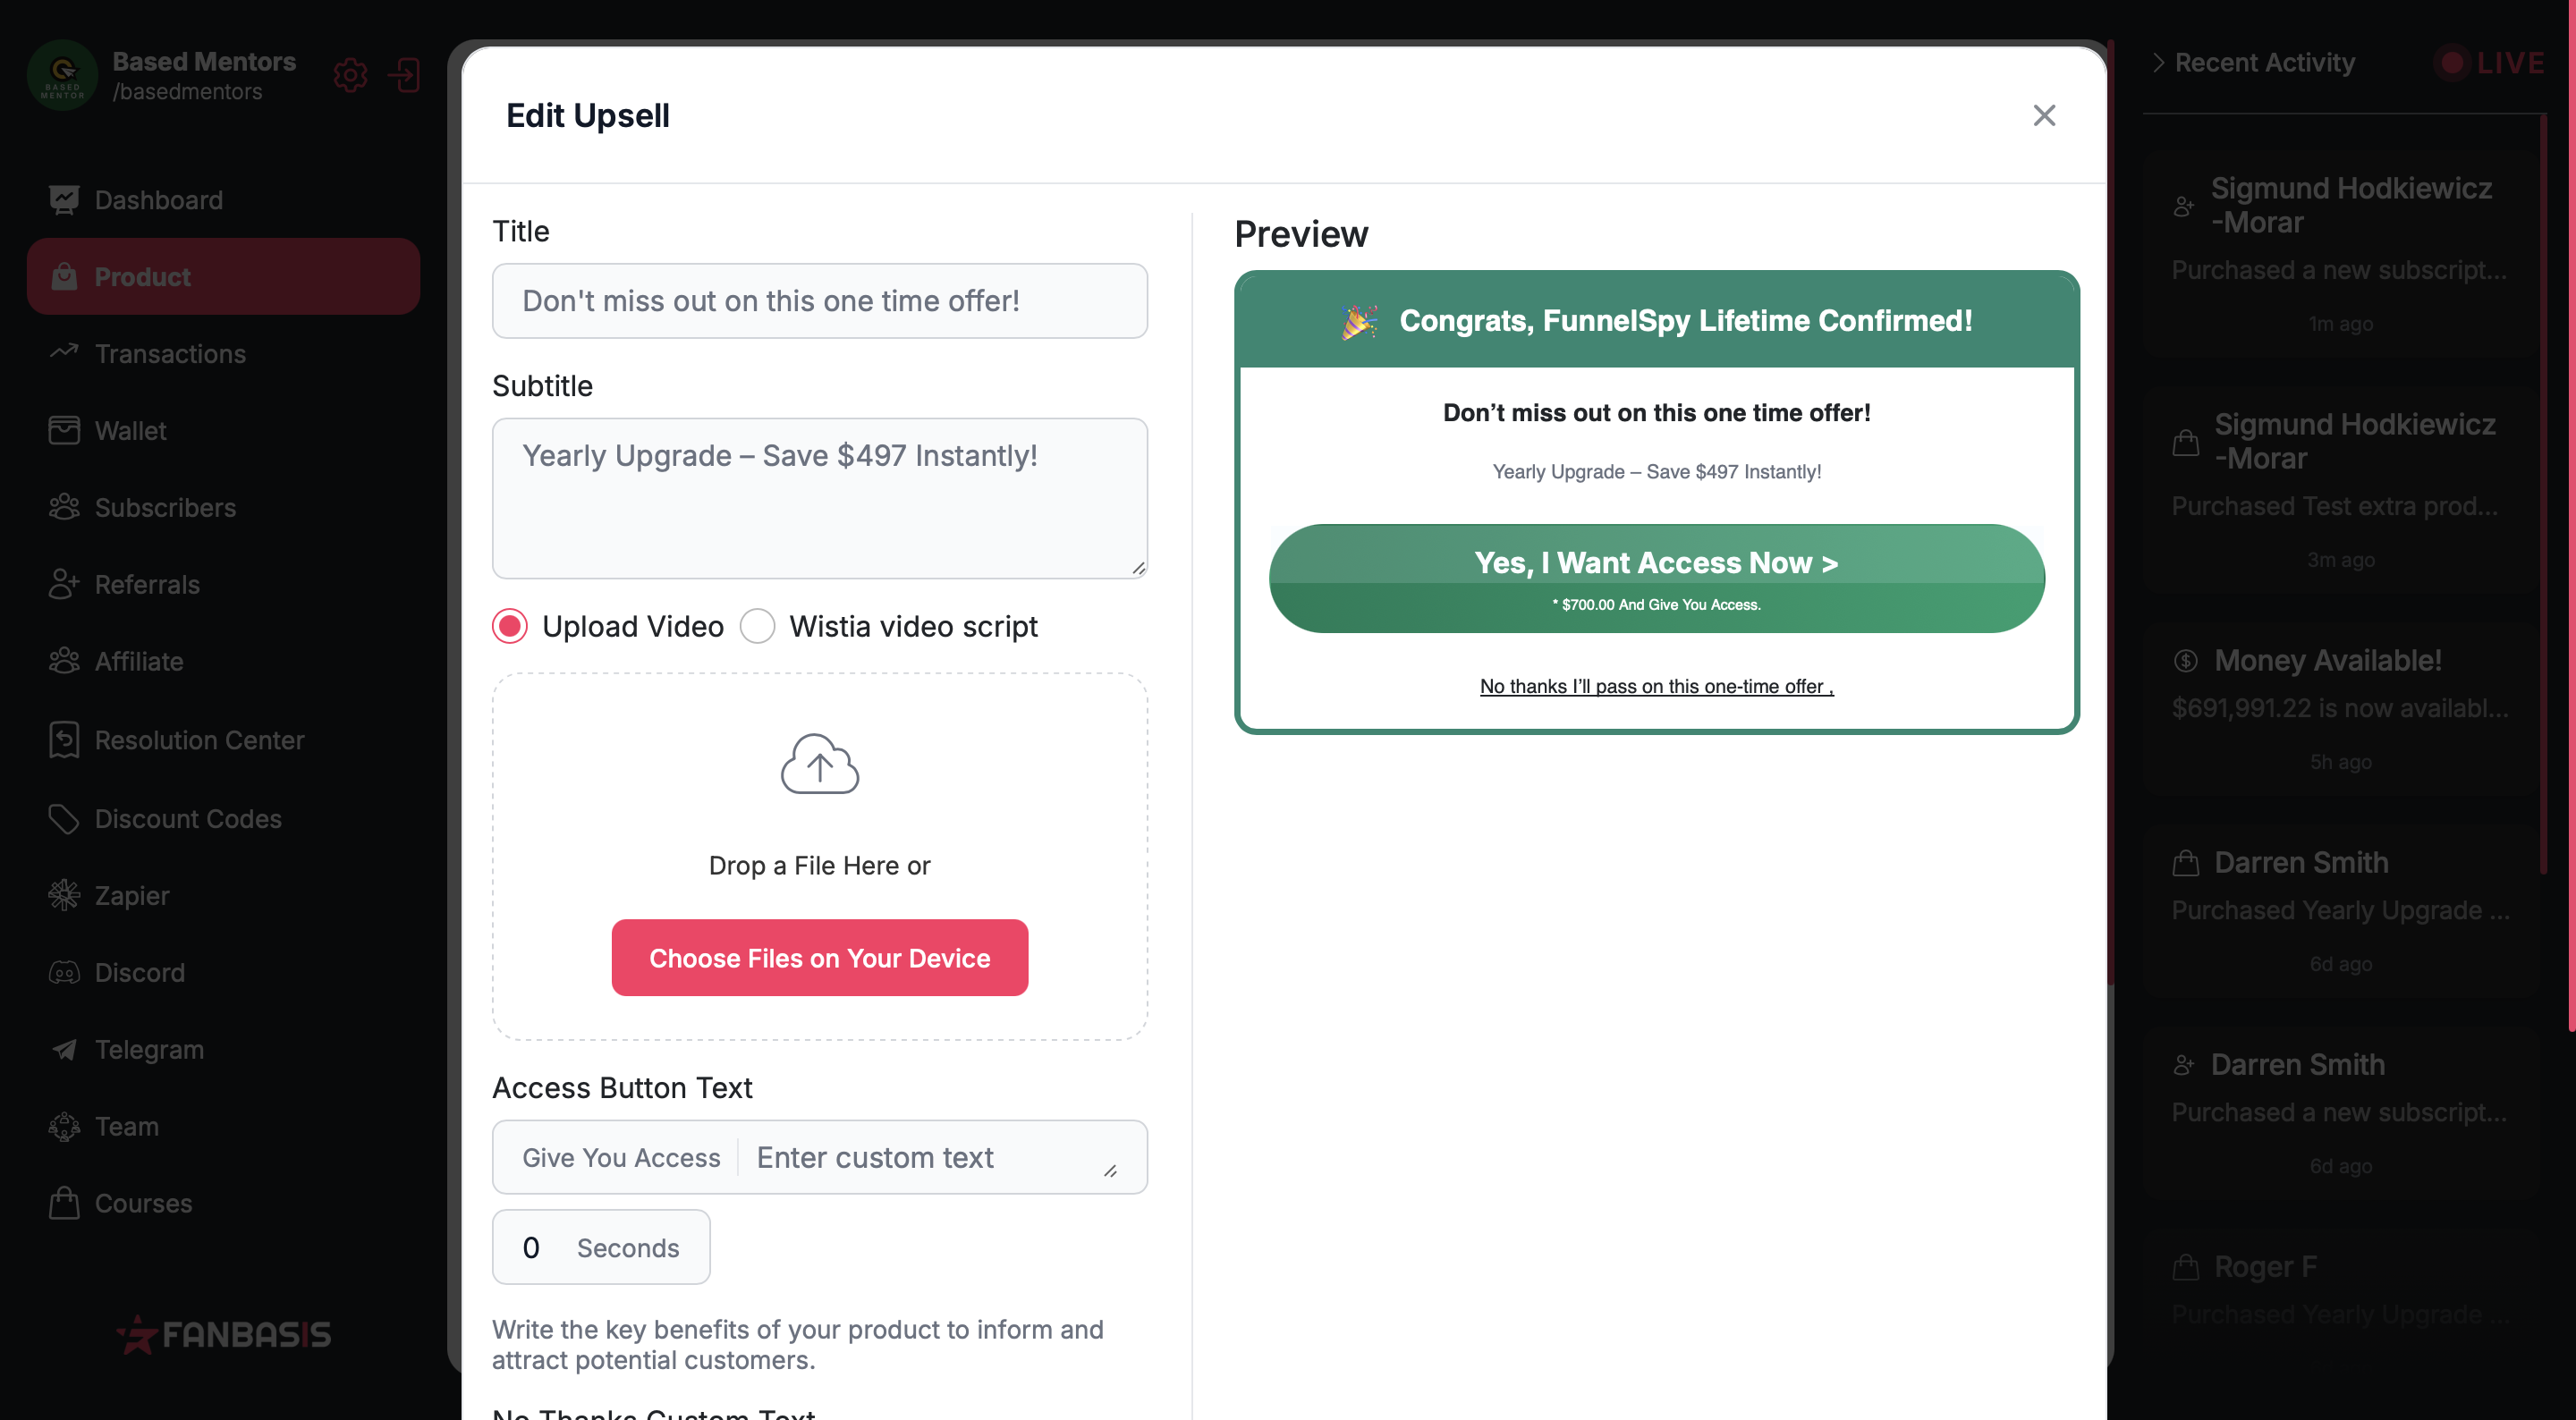2576x1420 pixels.
Task: Select the Wistia video script radio option
Action: (x=757, y=626)
